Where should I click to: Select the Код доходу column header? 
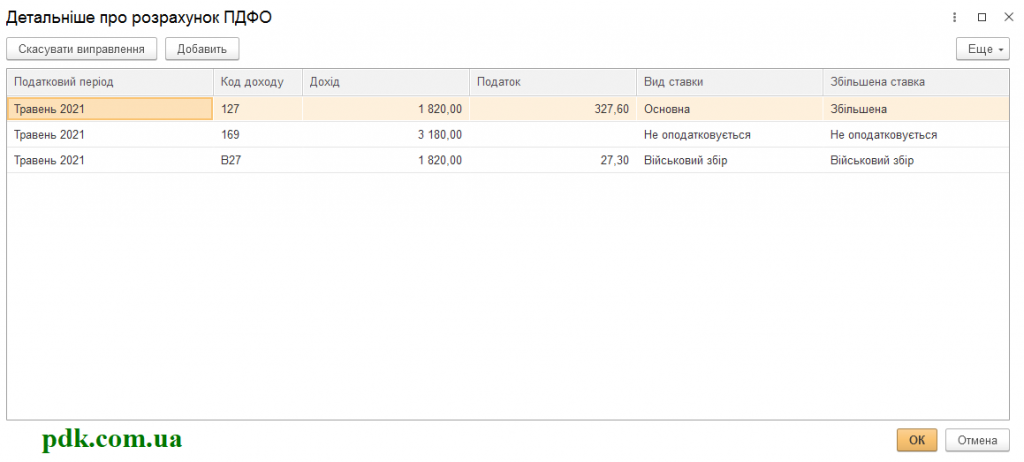(258, 82)
